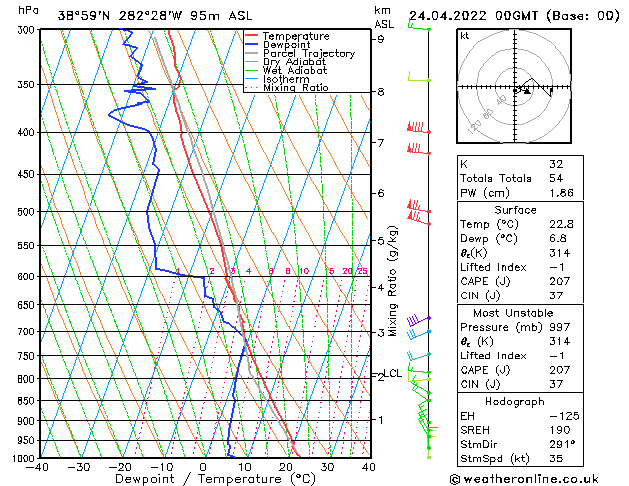
Task: Select the Mixing Ratio legend entry
Action: 286,87
